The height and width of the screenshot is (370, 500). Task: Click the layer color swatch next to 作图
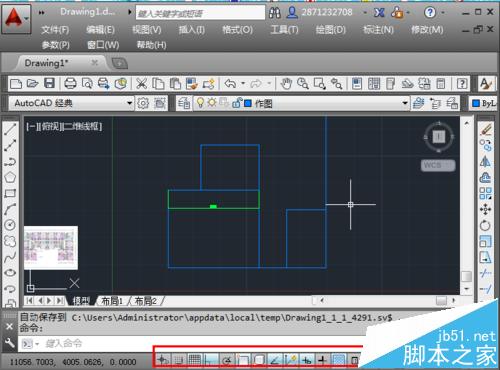(x=248, y=103)
